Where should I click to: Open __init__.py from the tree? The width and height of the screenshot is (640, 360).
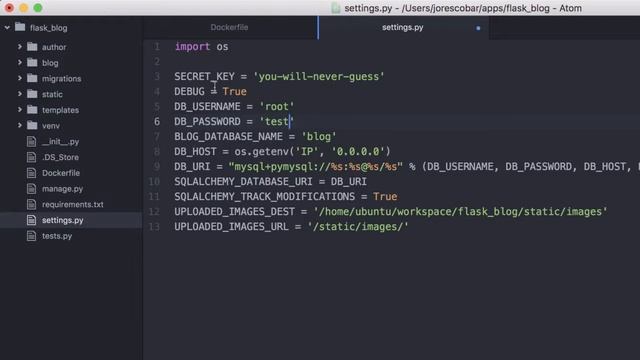coord(60,142)
